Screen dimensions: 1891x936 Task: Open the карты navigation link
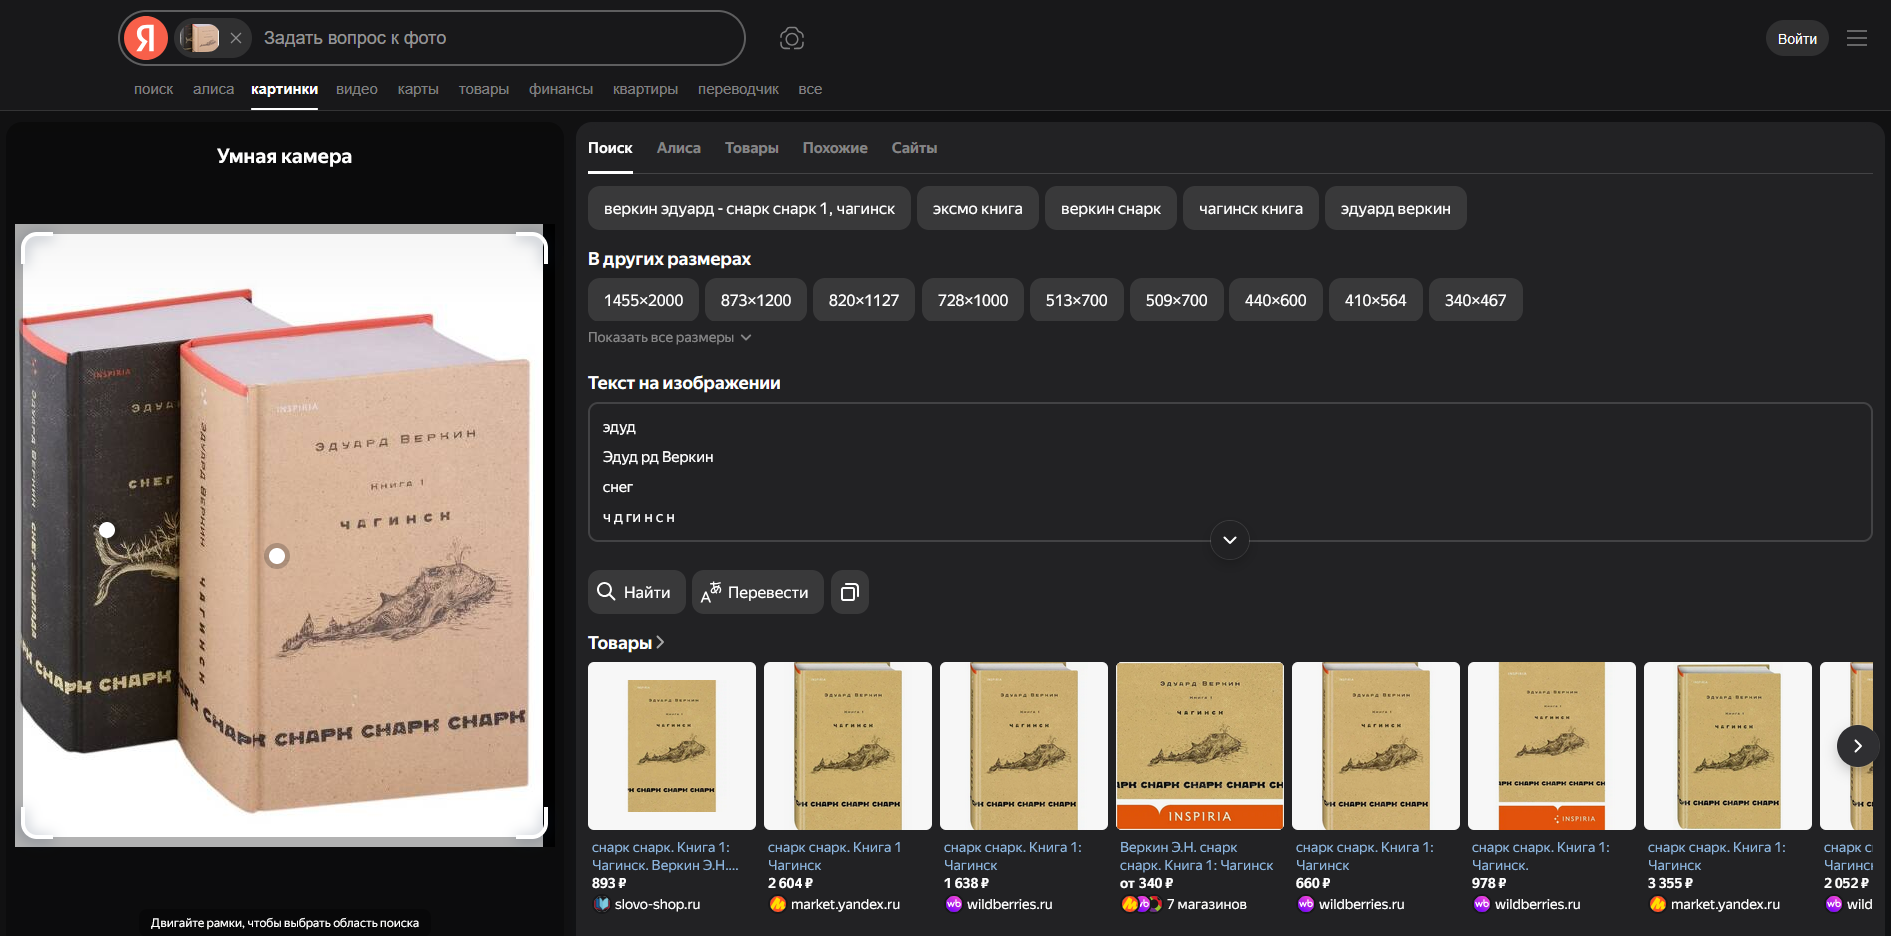click(x=418, y=89)
